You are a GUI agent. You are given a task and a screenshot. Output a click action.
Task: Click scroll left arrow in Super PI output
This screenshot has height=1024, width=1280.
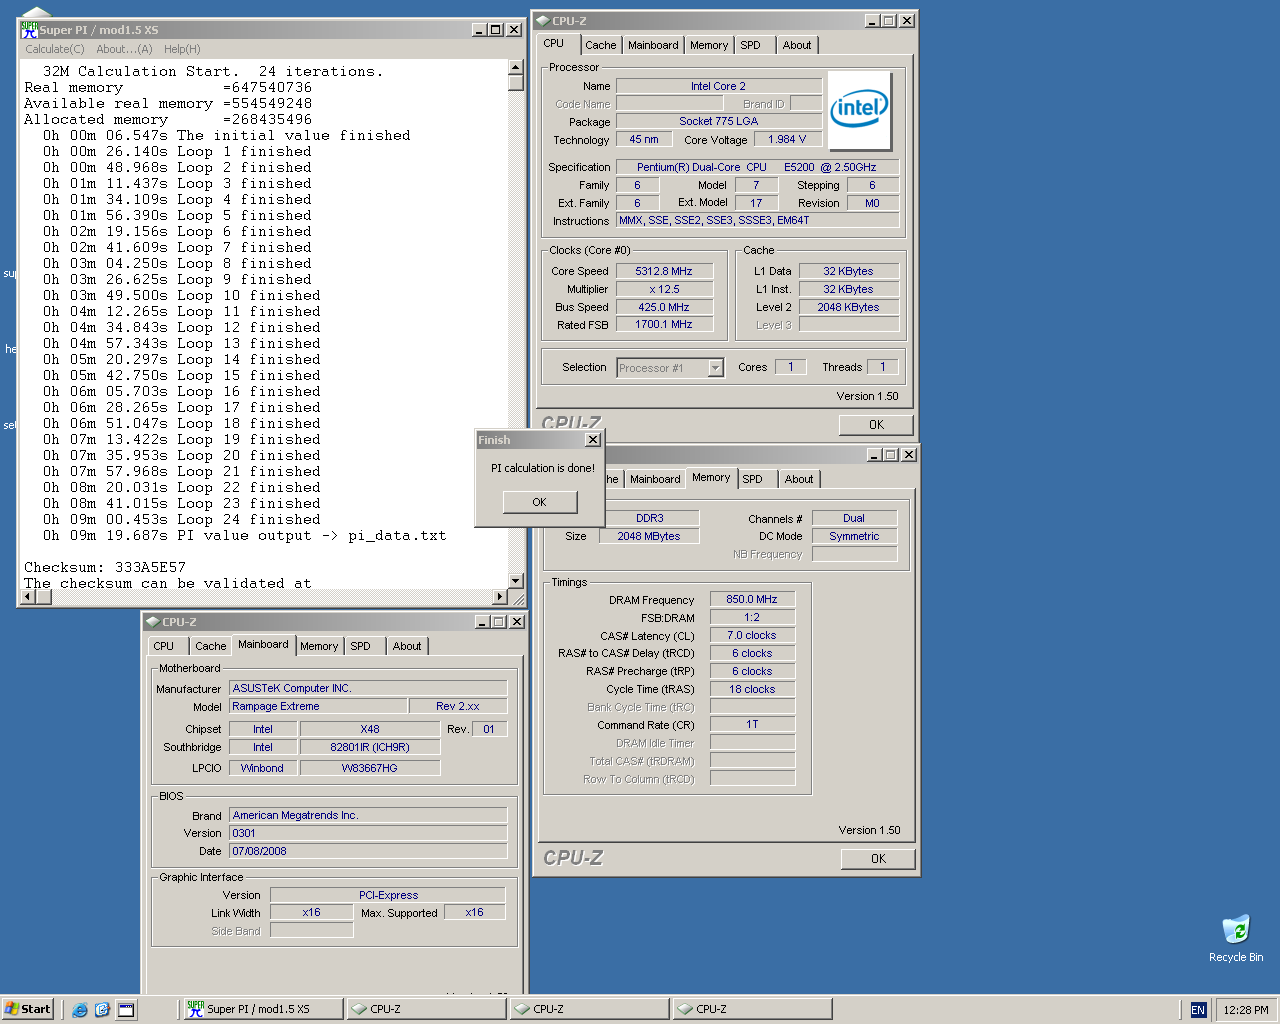[x=28, y=597]
